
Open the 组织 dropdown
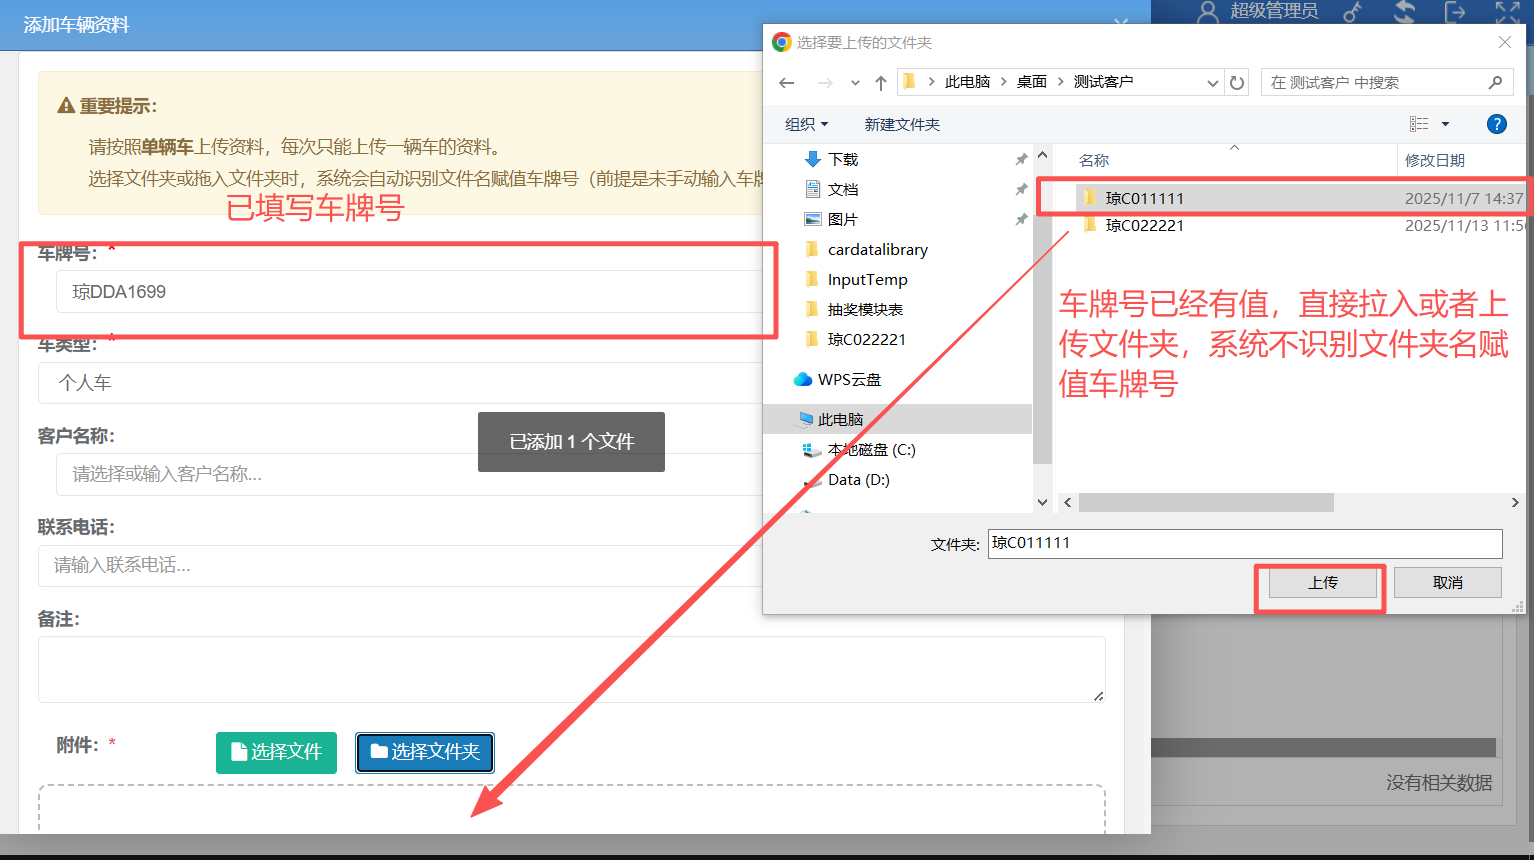pyautogui.click(x=806, y=123)
